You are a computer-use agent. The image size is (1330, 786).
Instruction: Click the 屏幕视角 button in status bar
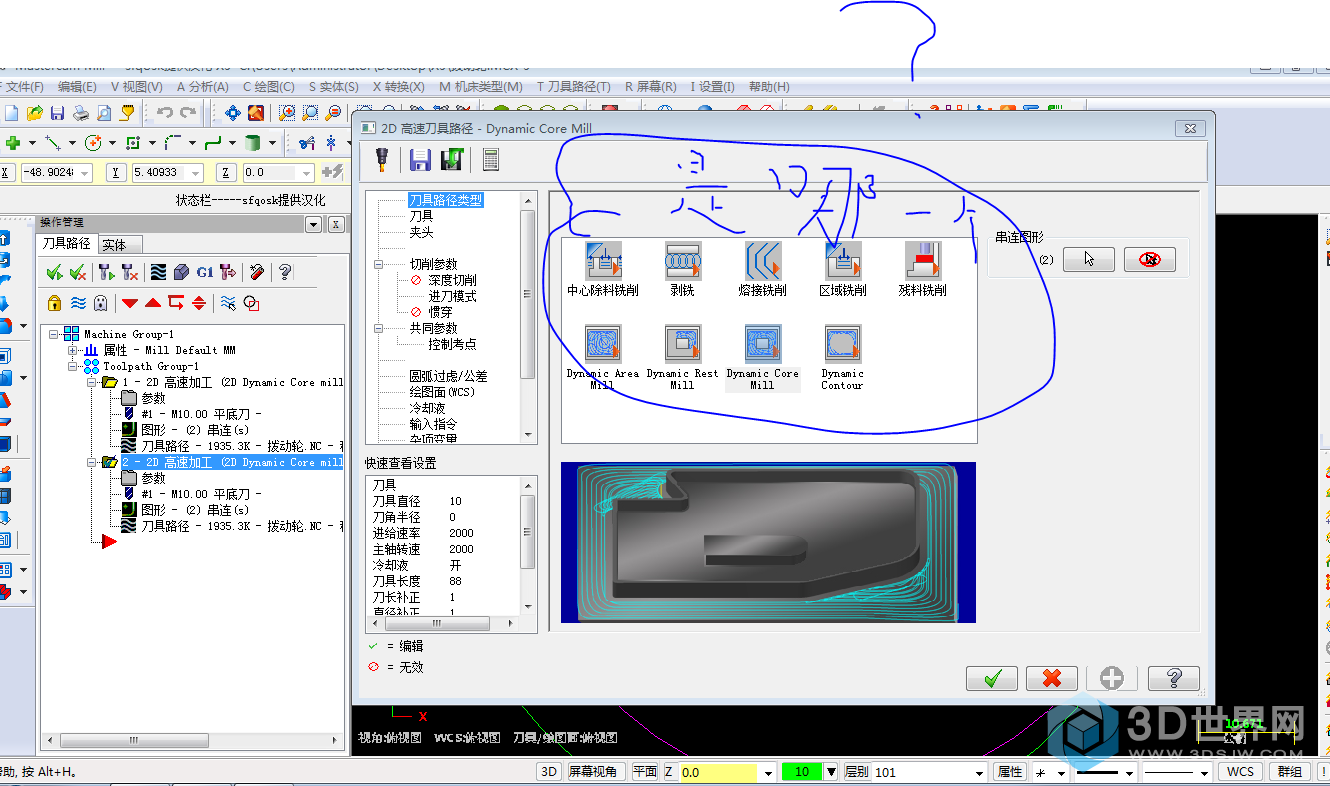pyautogui.click(x=595, y=772)
